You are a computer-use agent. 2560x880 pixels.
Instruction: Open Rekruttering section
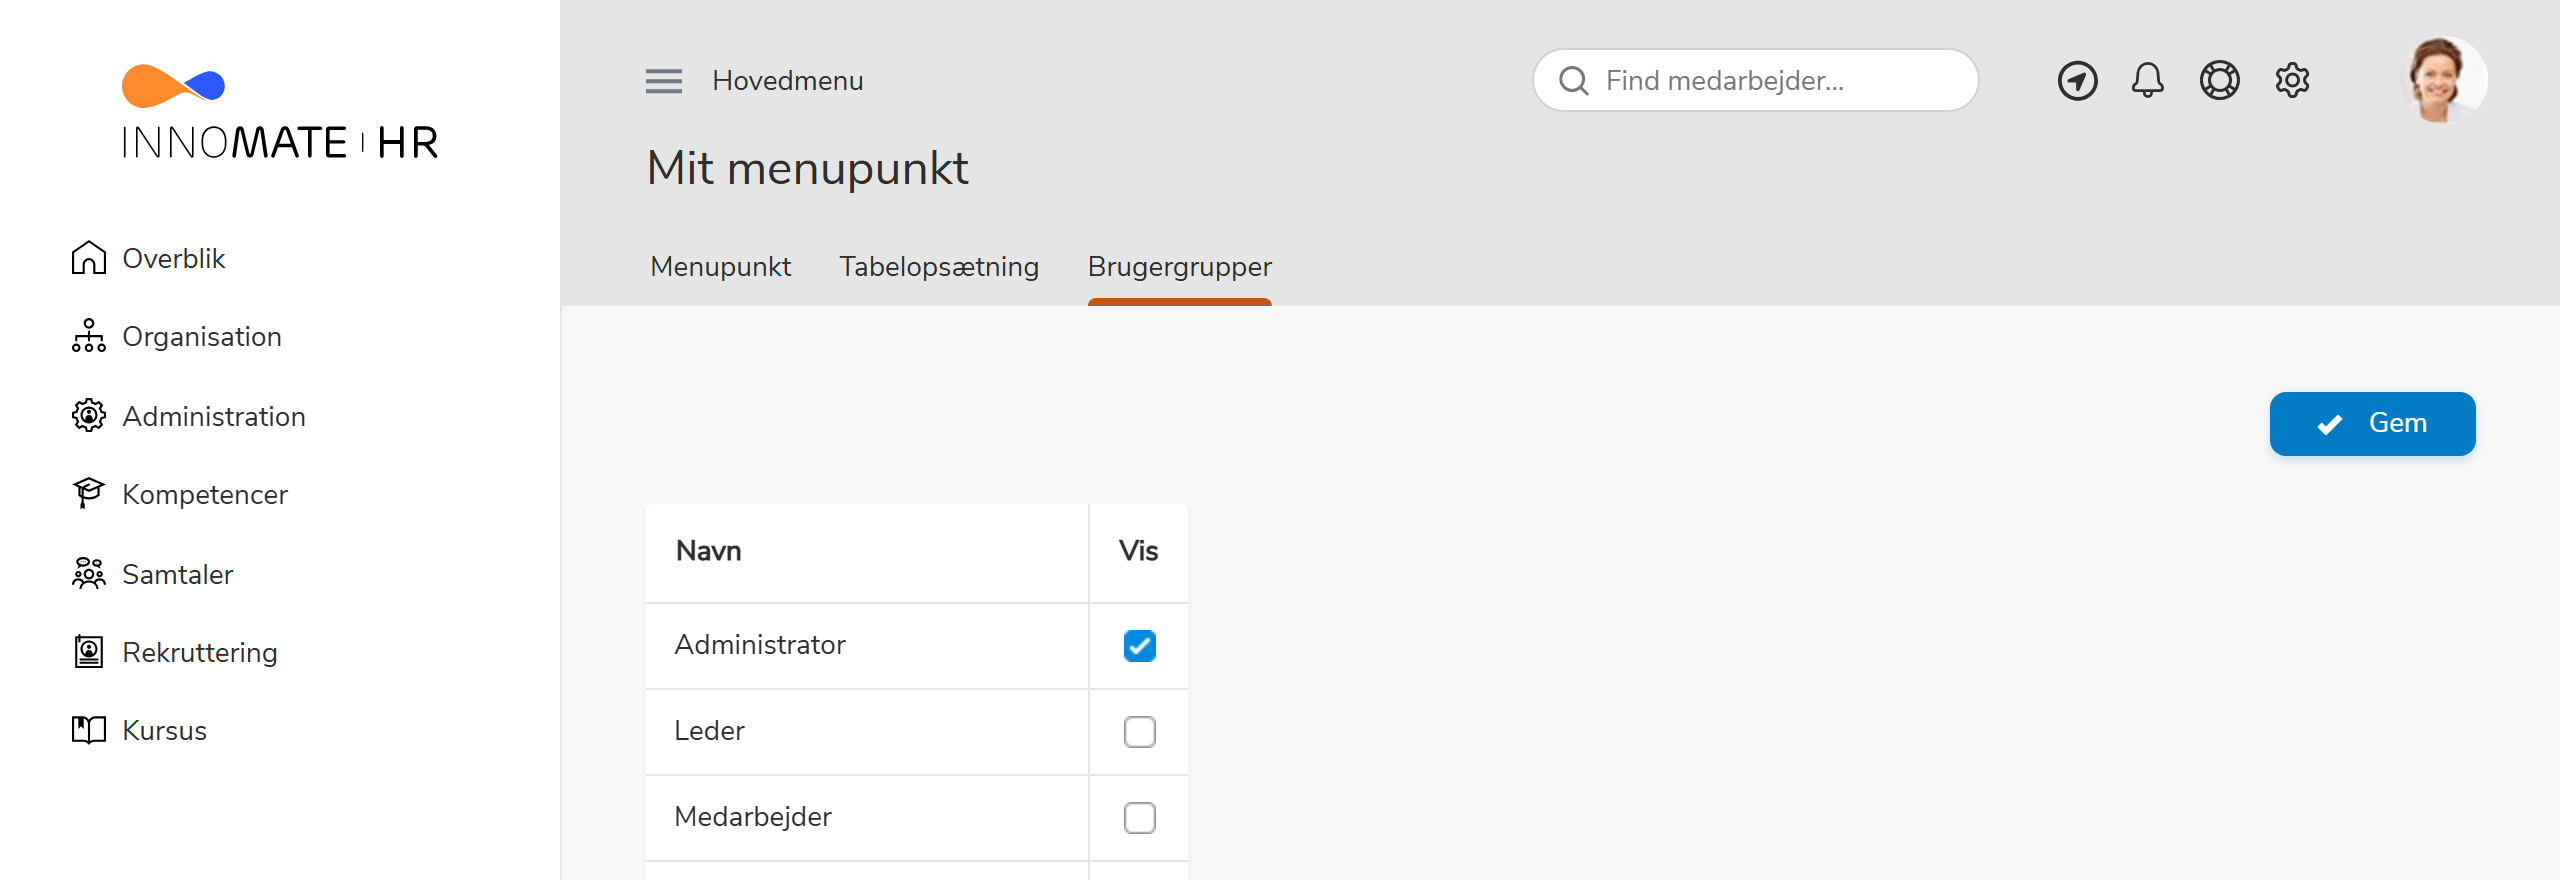(200, 652)
